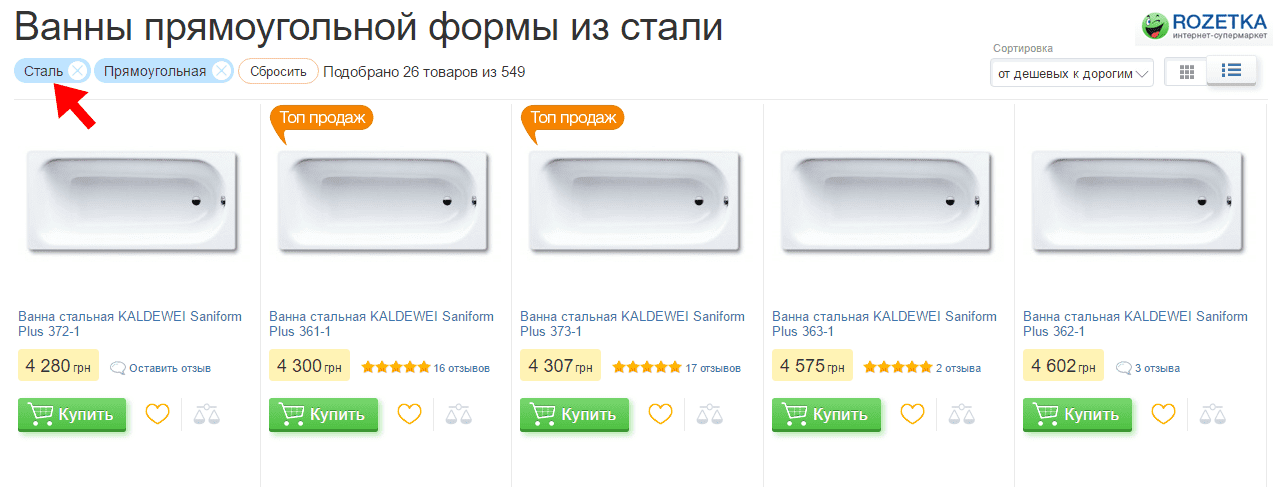Remove the Сталь filter tag
Screen dimensions: 1278x487
77,71
